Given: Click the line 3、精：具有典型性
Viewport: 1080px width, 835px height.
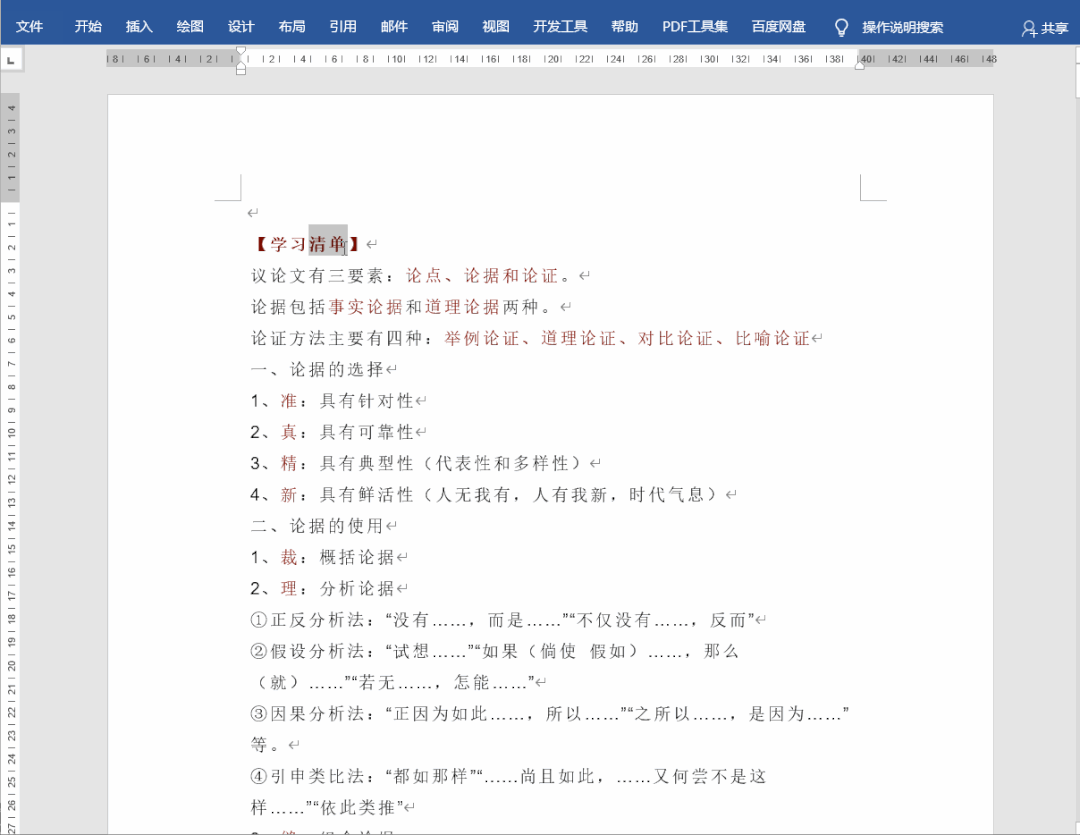Looking at the screenshot, I should pyautogui.click(x=419, y=463).
